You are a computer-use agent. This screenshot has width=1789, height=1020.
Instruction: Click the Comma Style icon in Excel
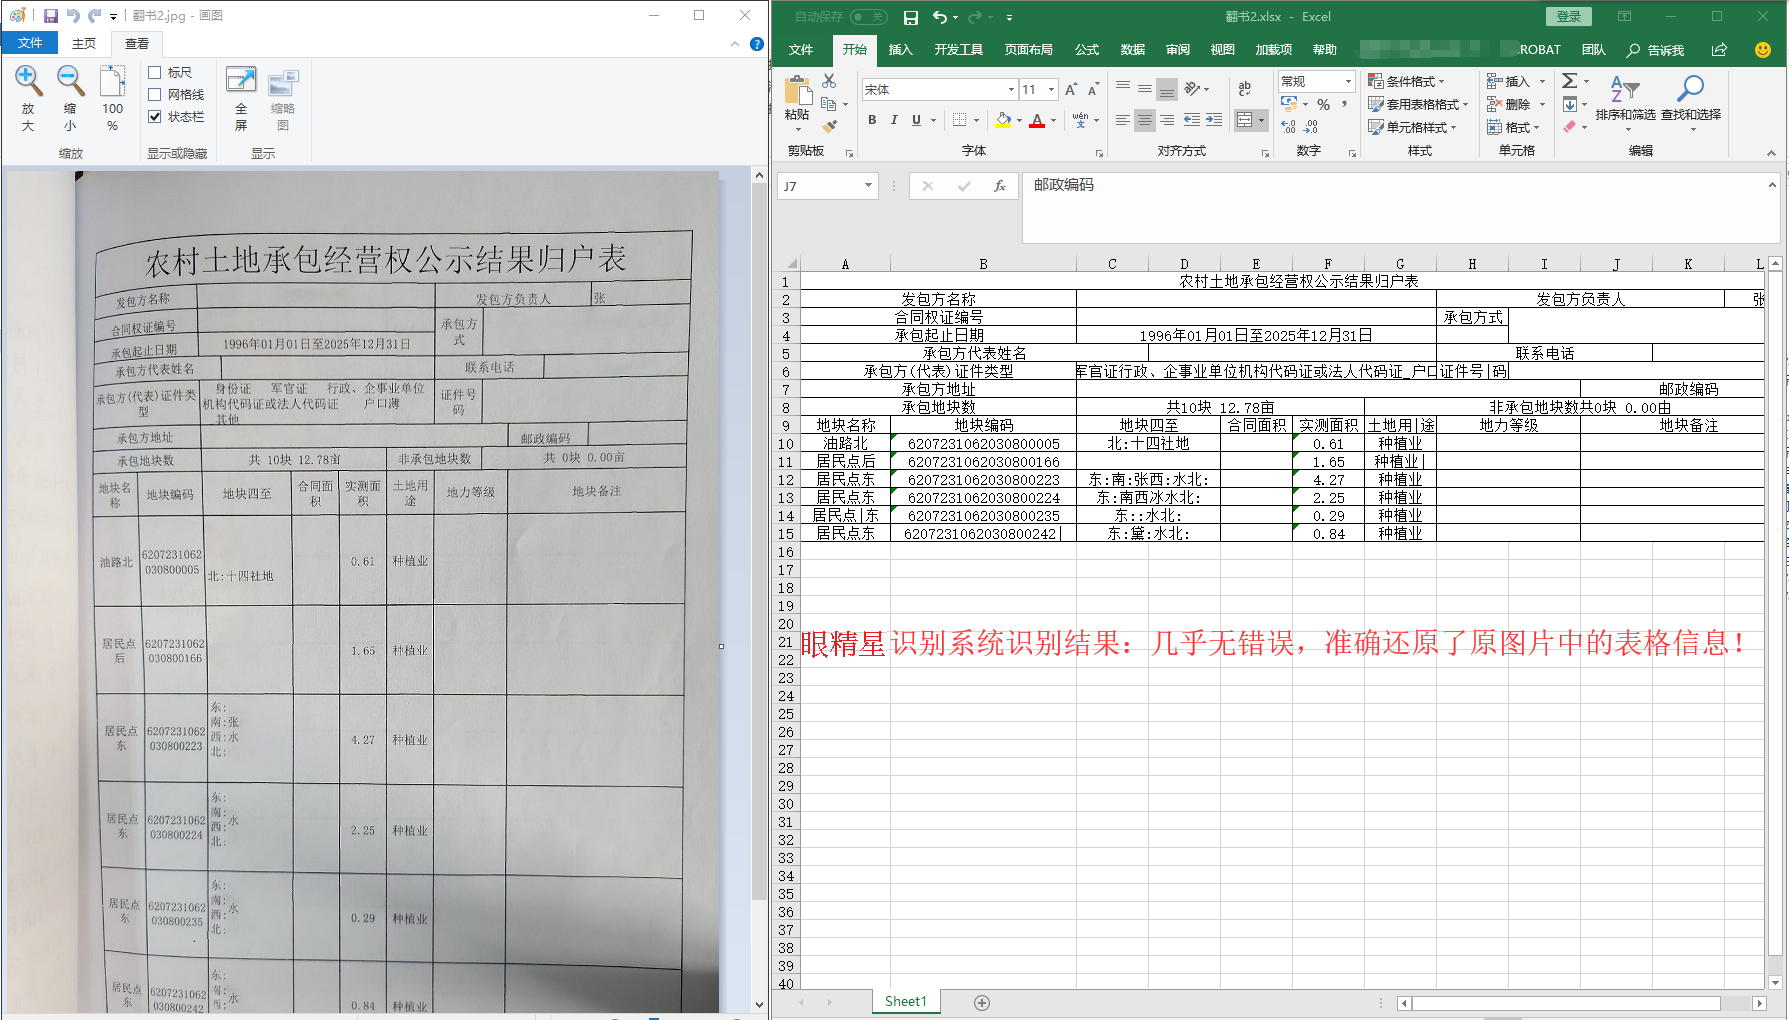pos(1344,104)
